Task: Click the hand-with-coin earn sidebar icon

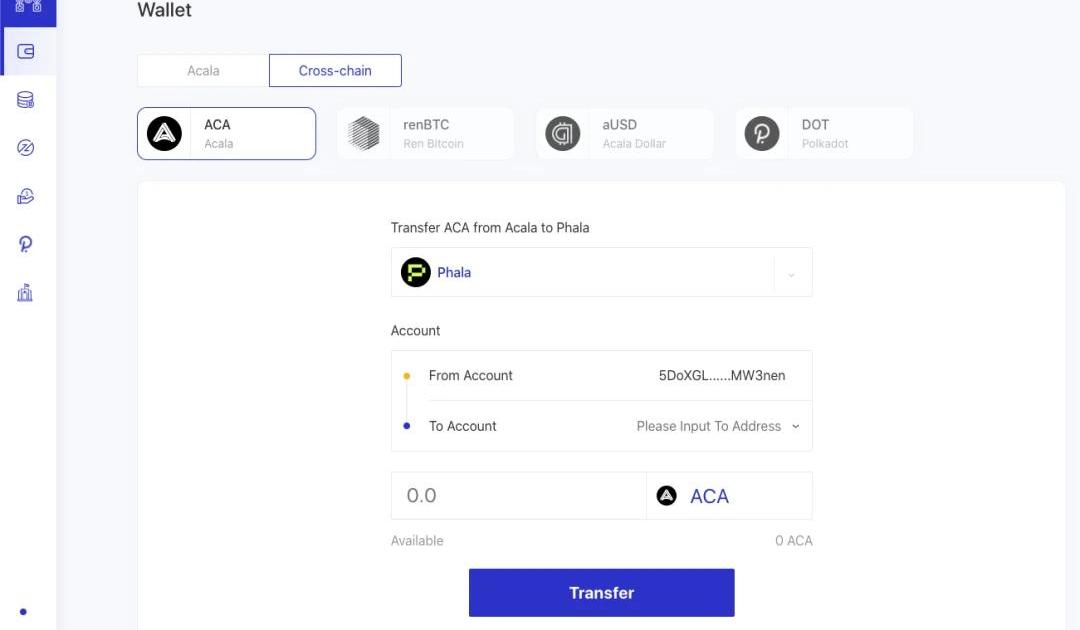Action: [x=25, y=196]
